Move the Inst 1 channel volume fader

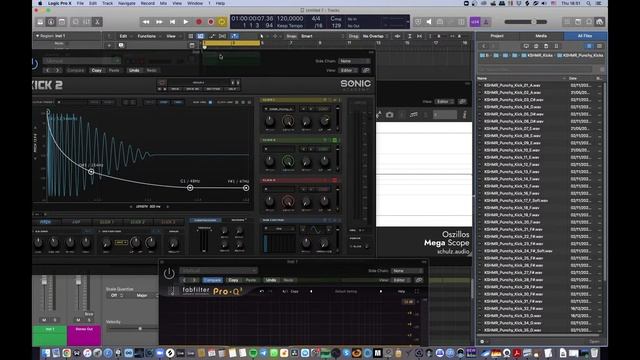click(x=44, y=282)
